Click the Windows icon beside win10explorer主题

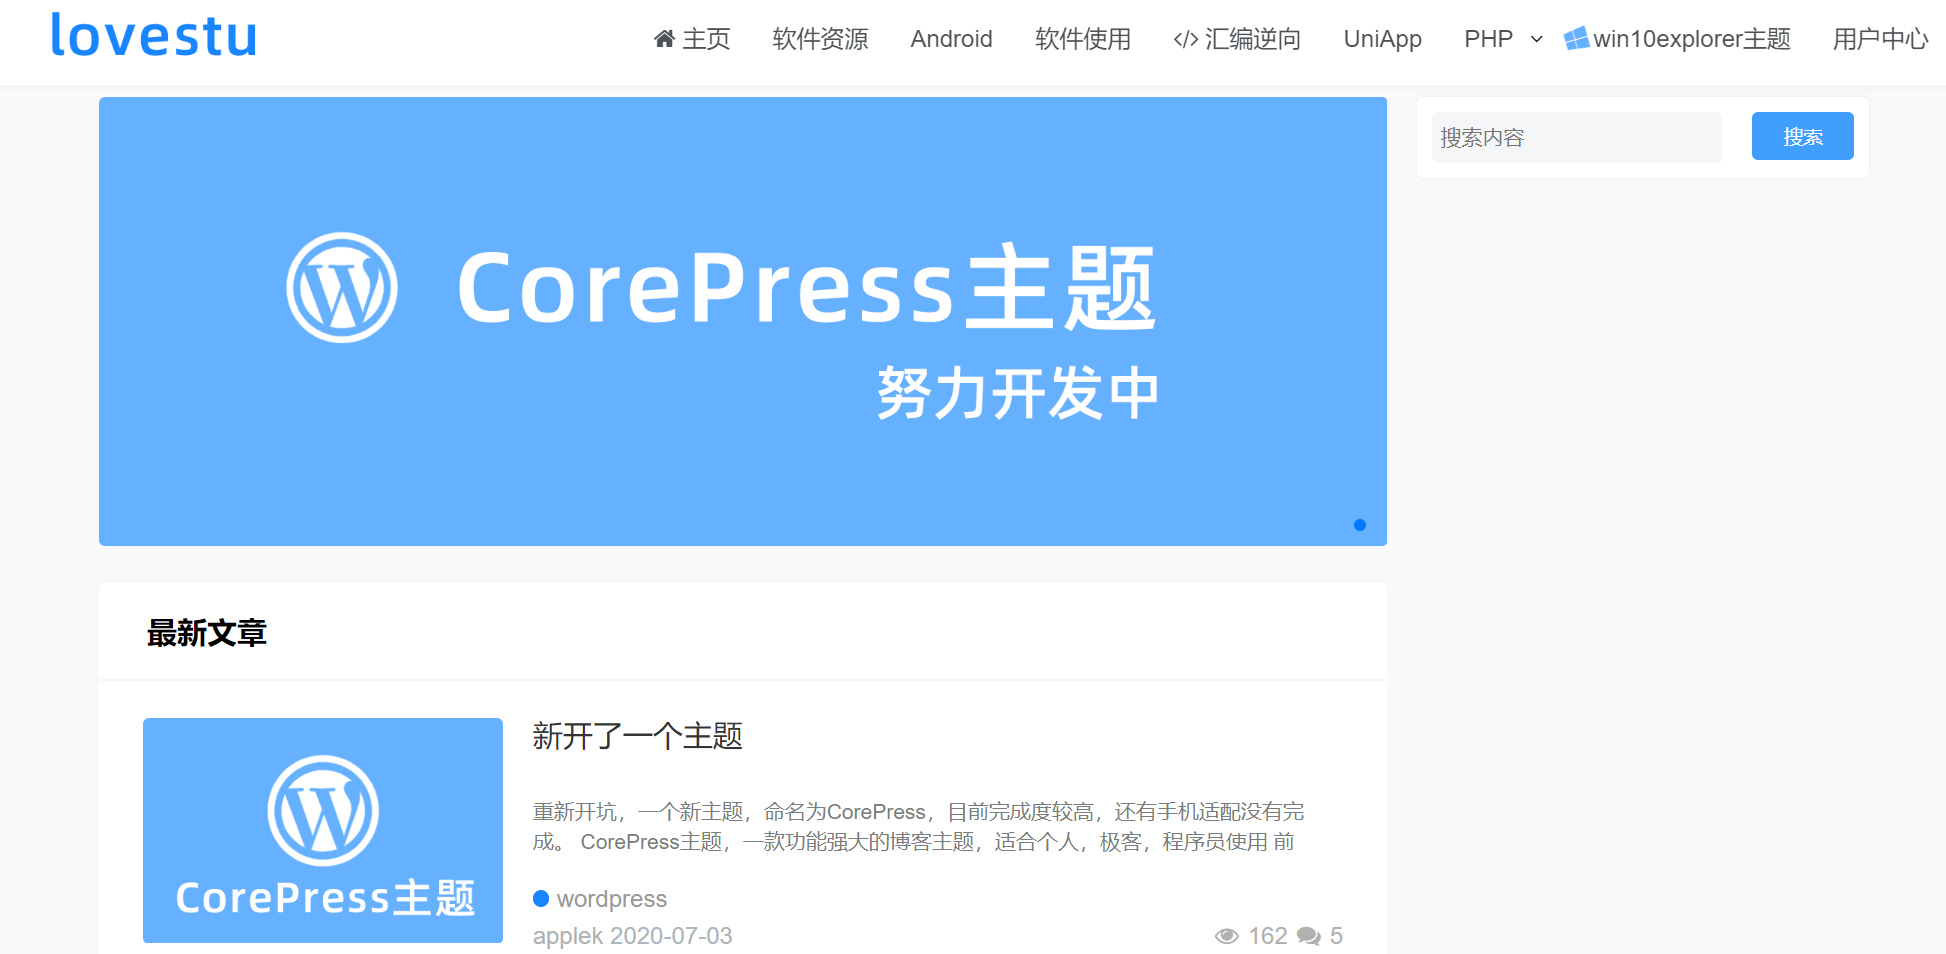pos(1577,38)
